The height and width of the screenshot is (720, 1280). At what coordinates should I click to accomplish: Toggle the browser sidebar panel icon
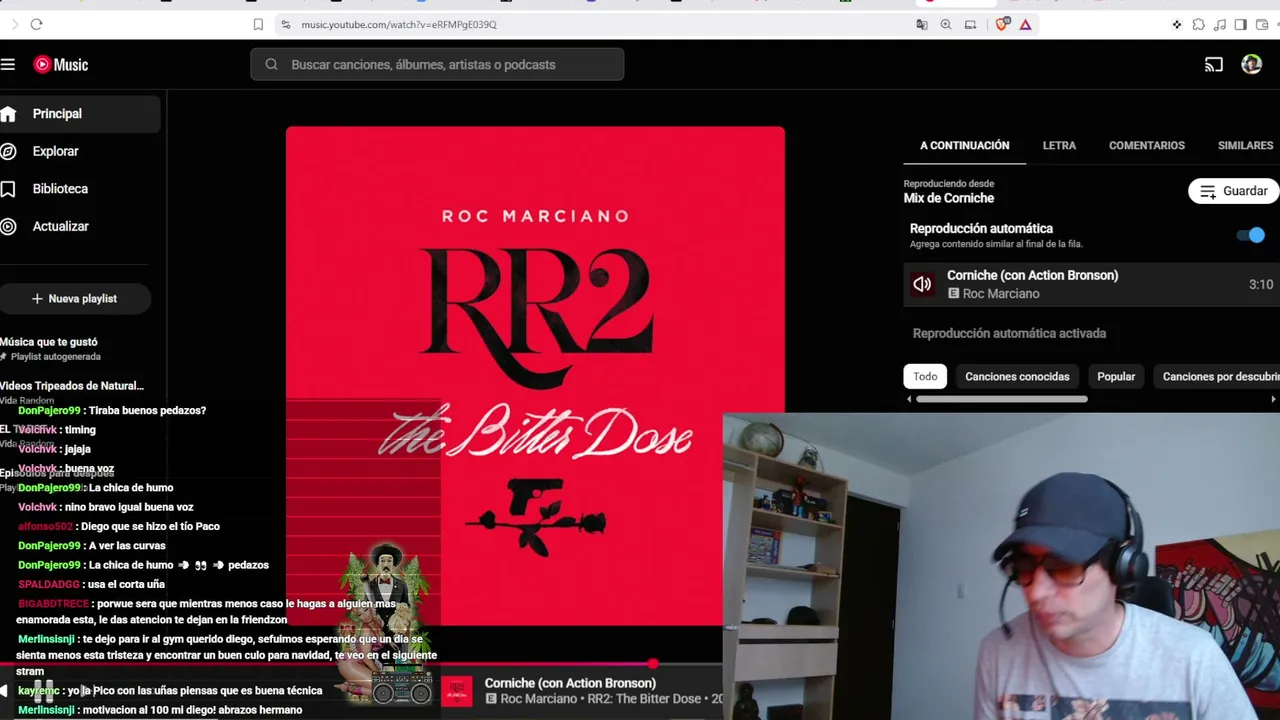1240,24
